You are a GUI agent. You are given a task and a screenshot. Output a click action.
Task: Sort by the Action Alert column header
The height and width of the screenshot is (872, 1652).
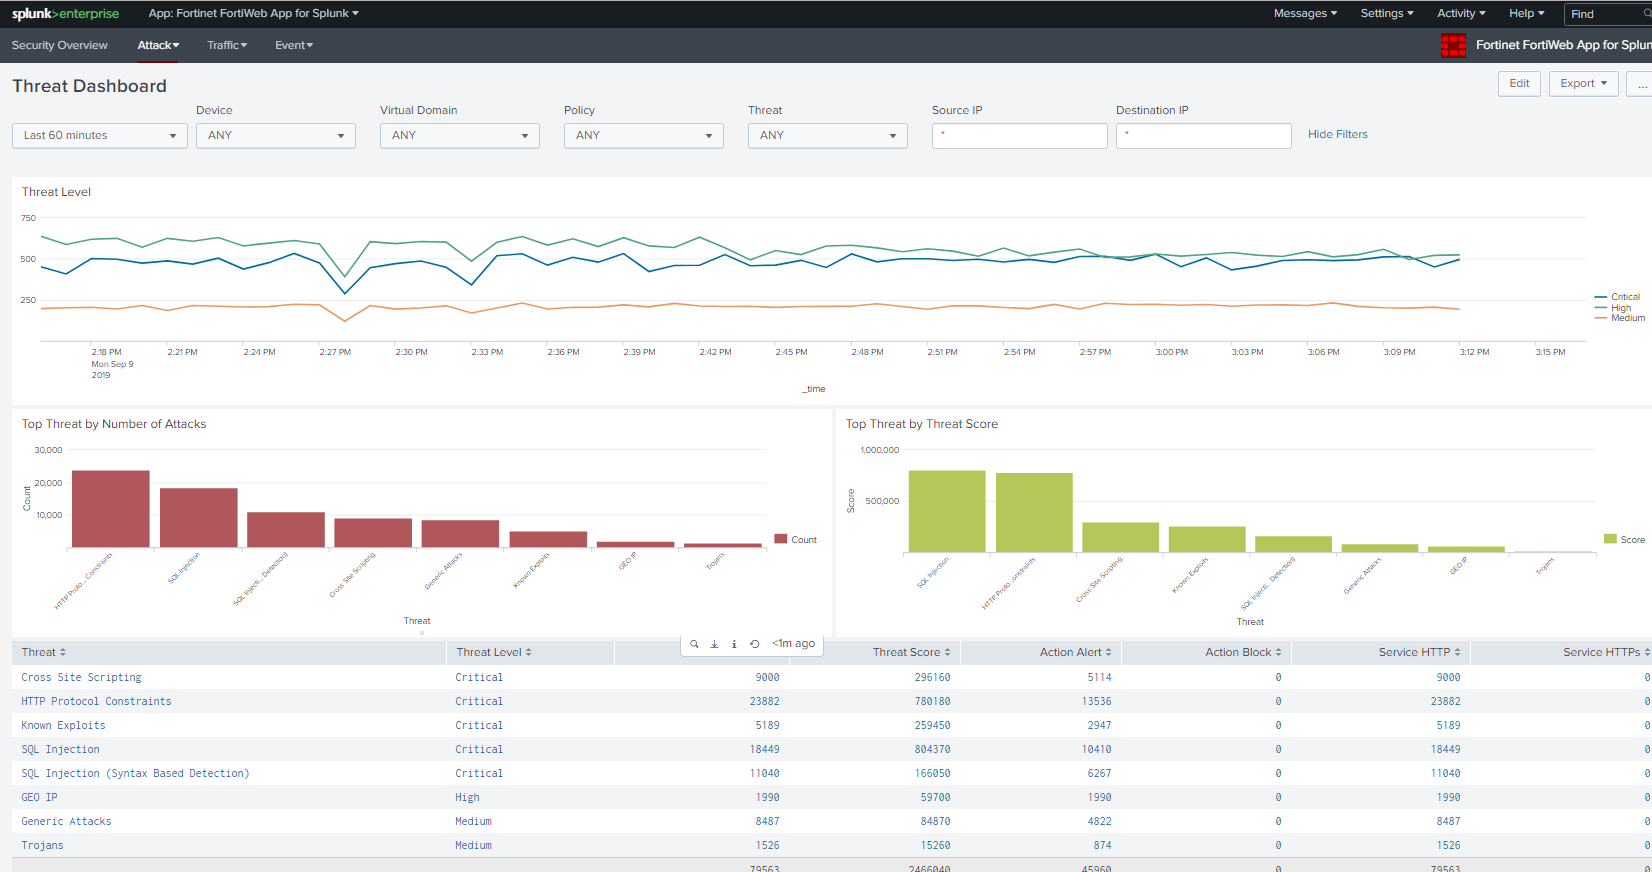pos(1075,652)
